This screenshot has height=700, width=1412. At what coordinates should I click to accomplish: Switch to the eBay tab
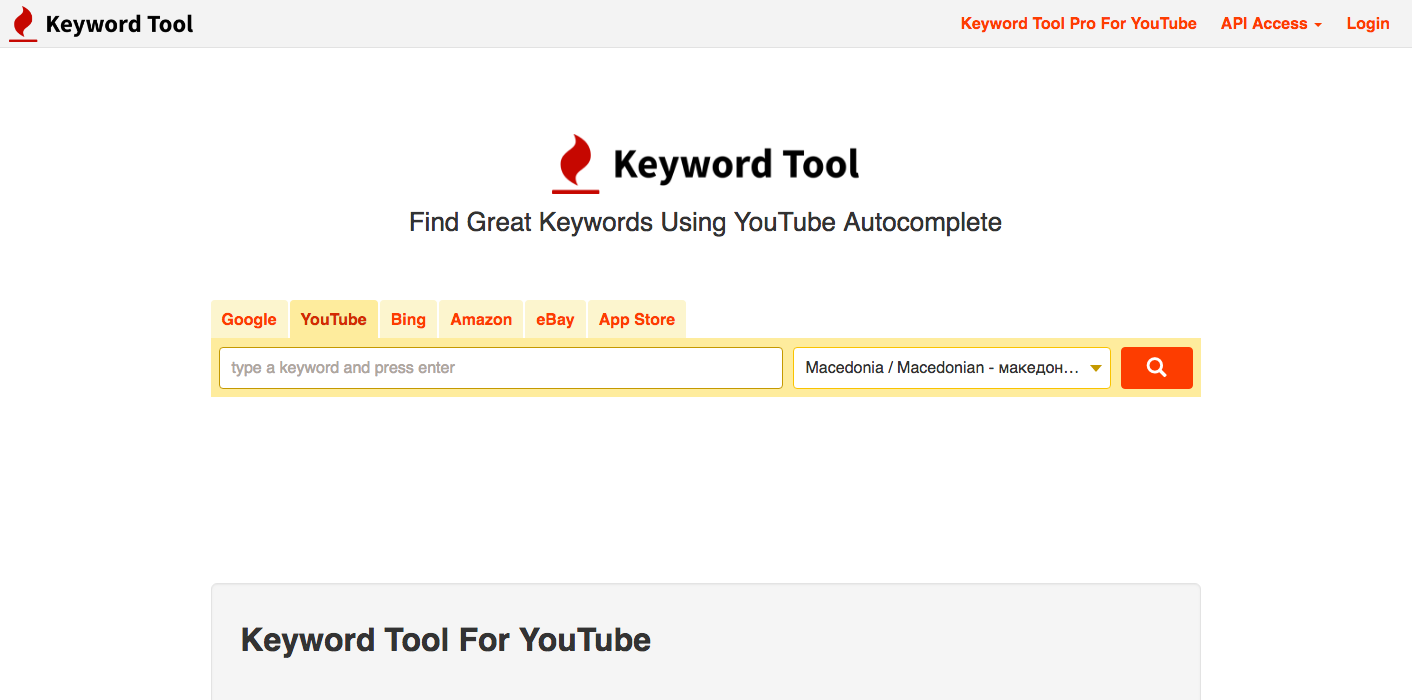(x=555, y=319)
